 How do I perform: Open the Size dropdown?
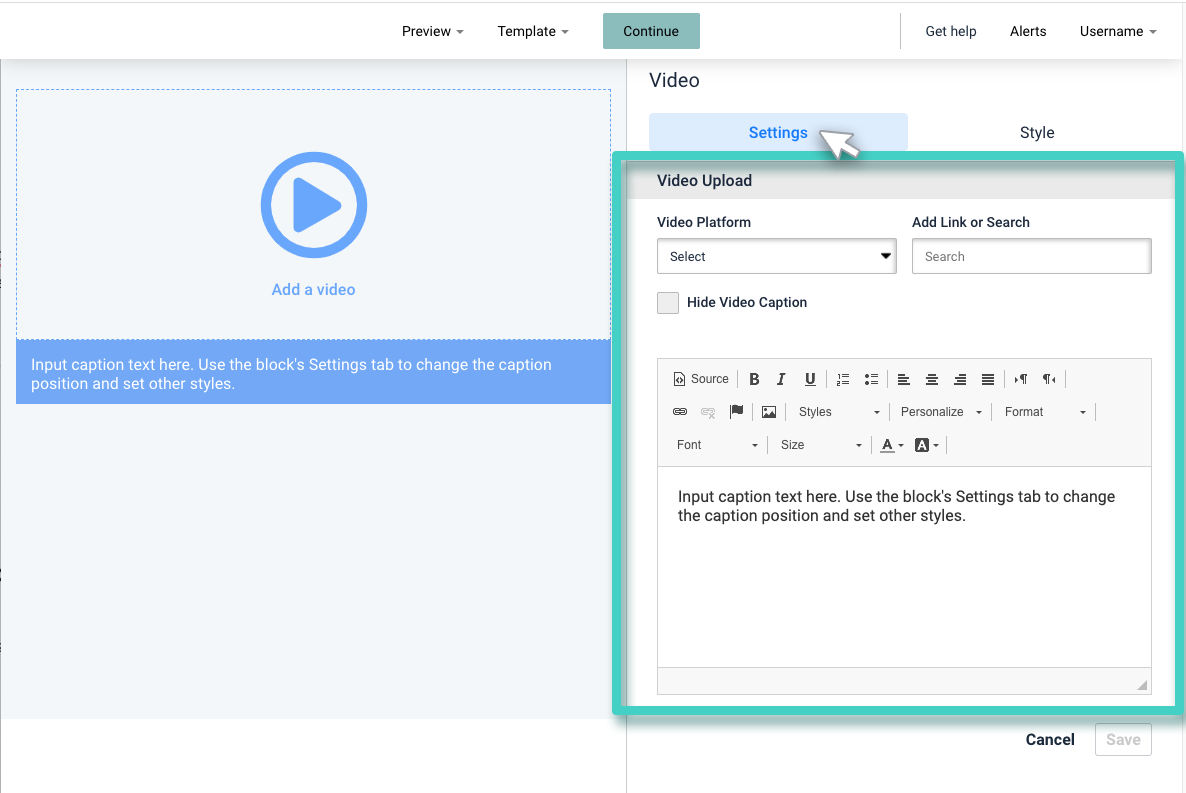coord(820,445)
